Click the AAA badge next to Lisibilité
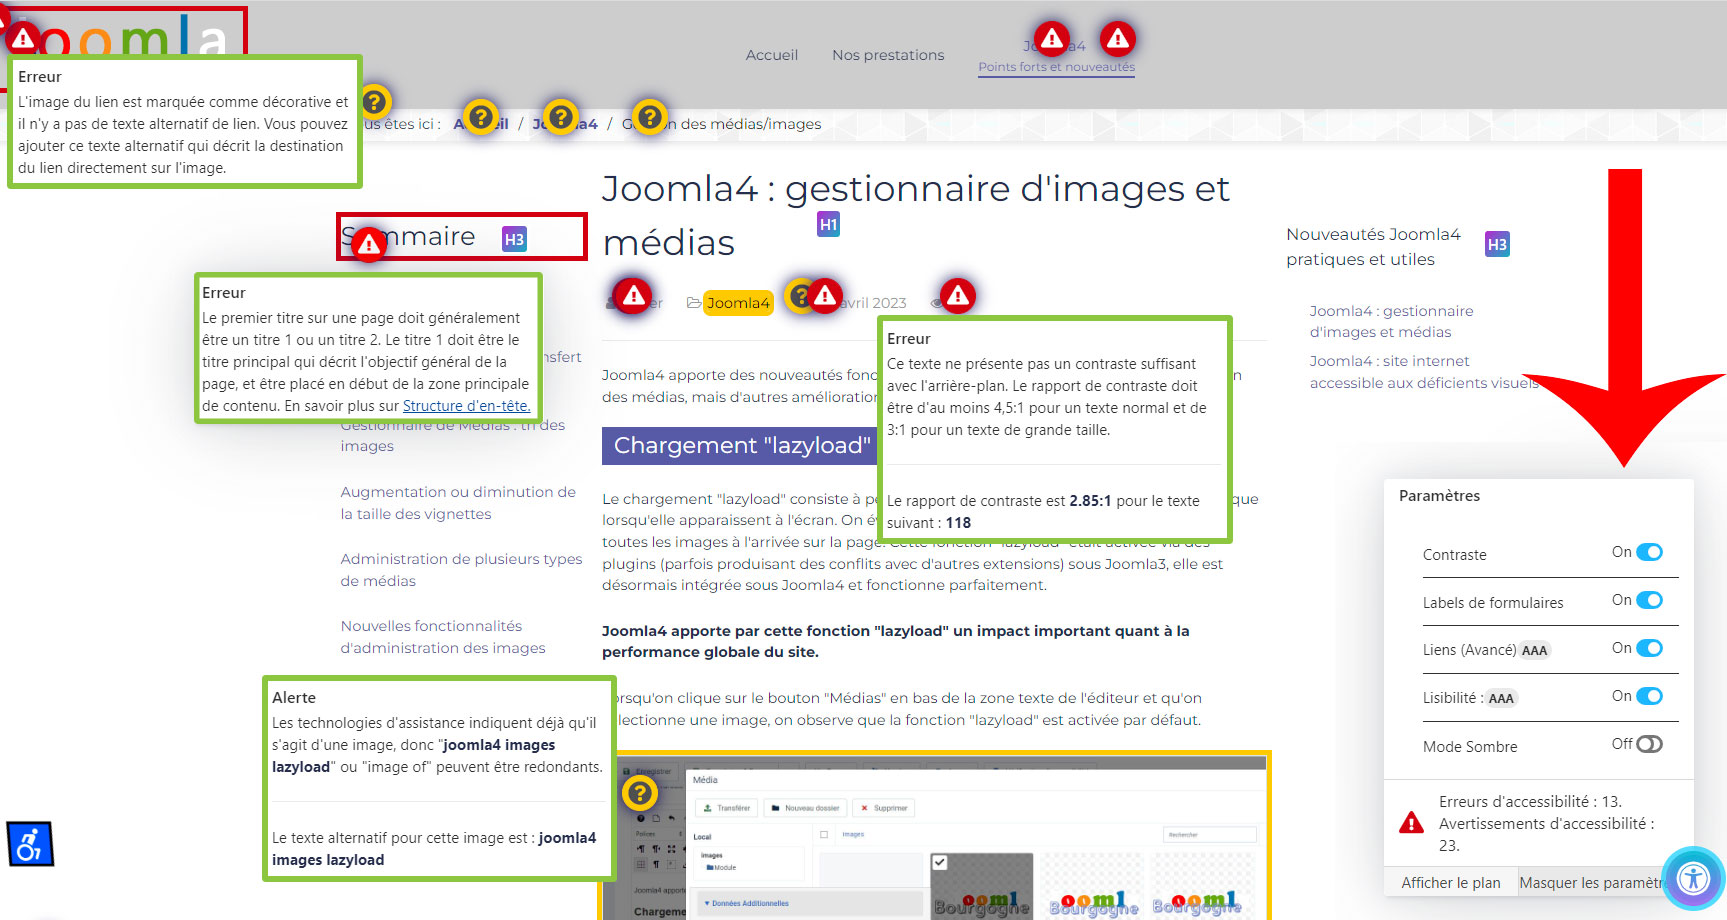 click(x=1501, y=699)
